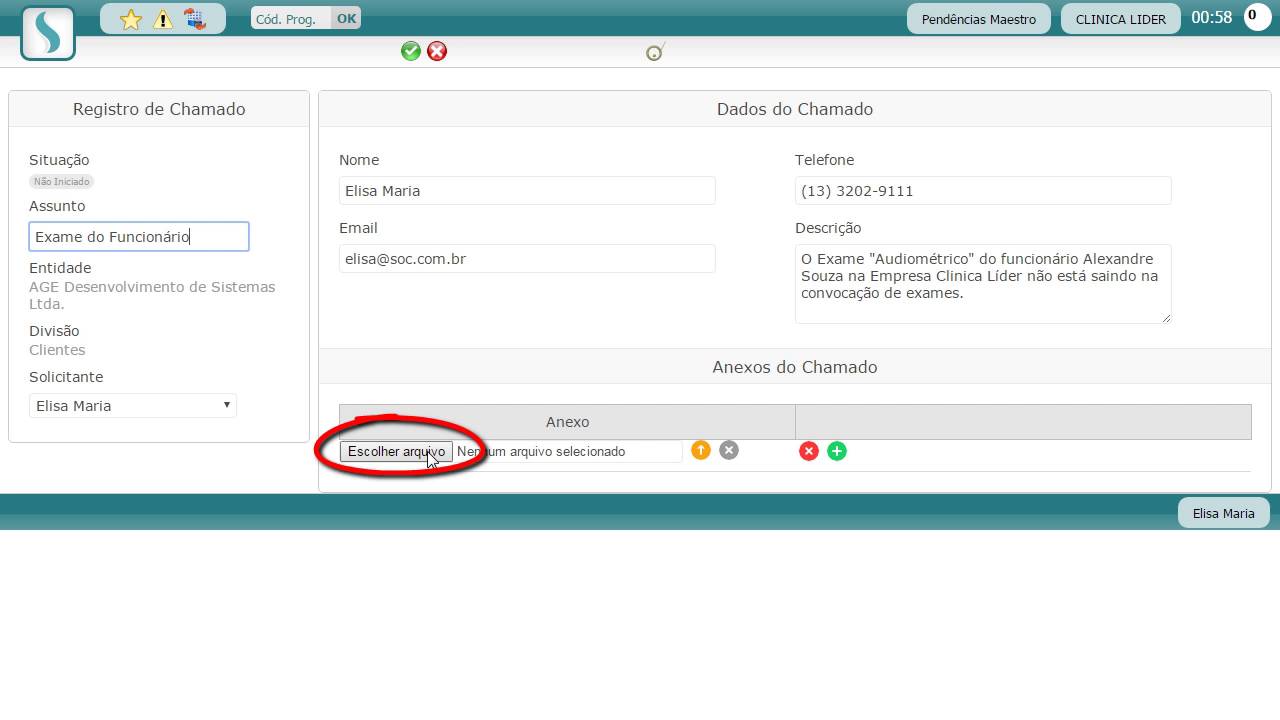Click AGE Desenvolvimento de Sistemas Ltda. text
The width and height of the screenshot is (1280, 720).
point(152,295)
